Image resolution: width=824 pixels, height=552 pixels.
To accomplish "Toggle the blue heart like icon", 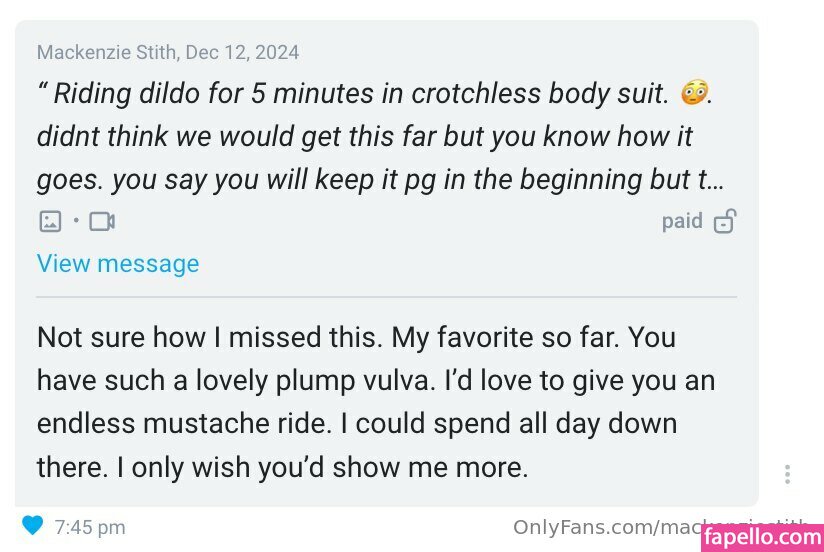I will click(x=33, y=525).
